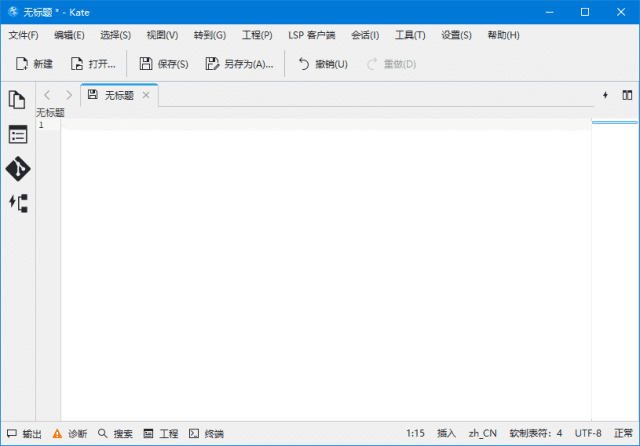Open the 软制表符 tab width selector

535,434
